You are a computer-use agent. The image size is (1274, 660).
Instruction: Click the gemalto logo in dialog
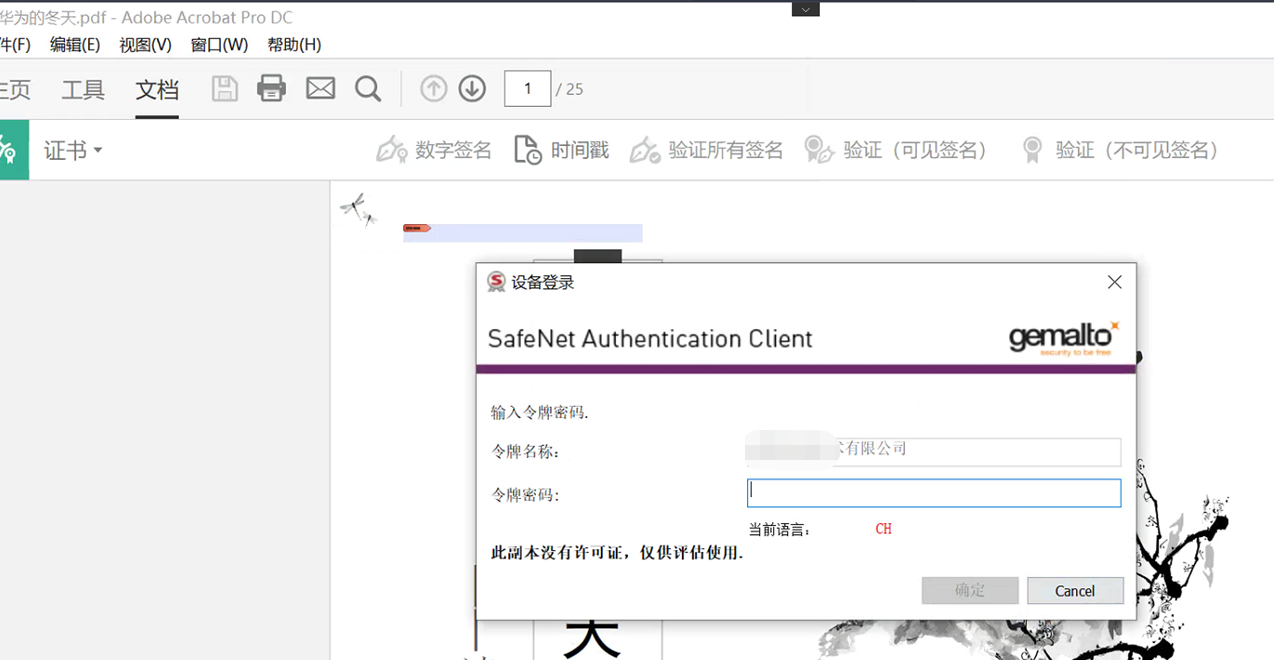click(x=1064, y=338)
